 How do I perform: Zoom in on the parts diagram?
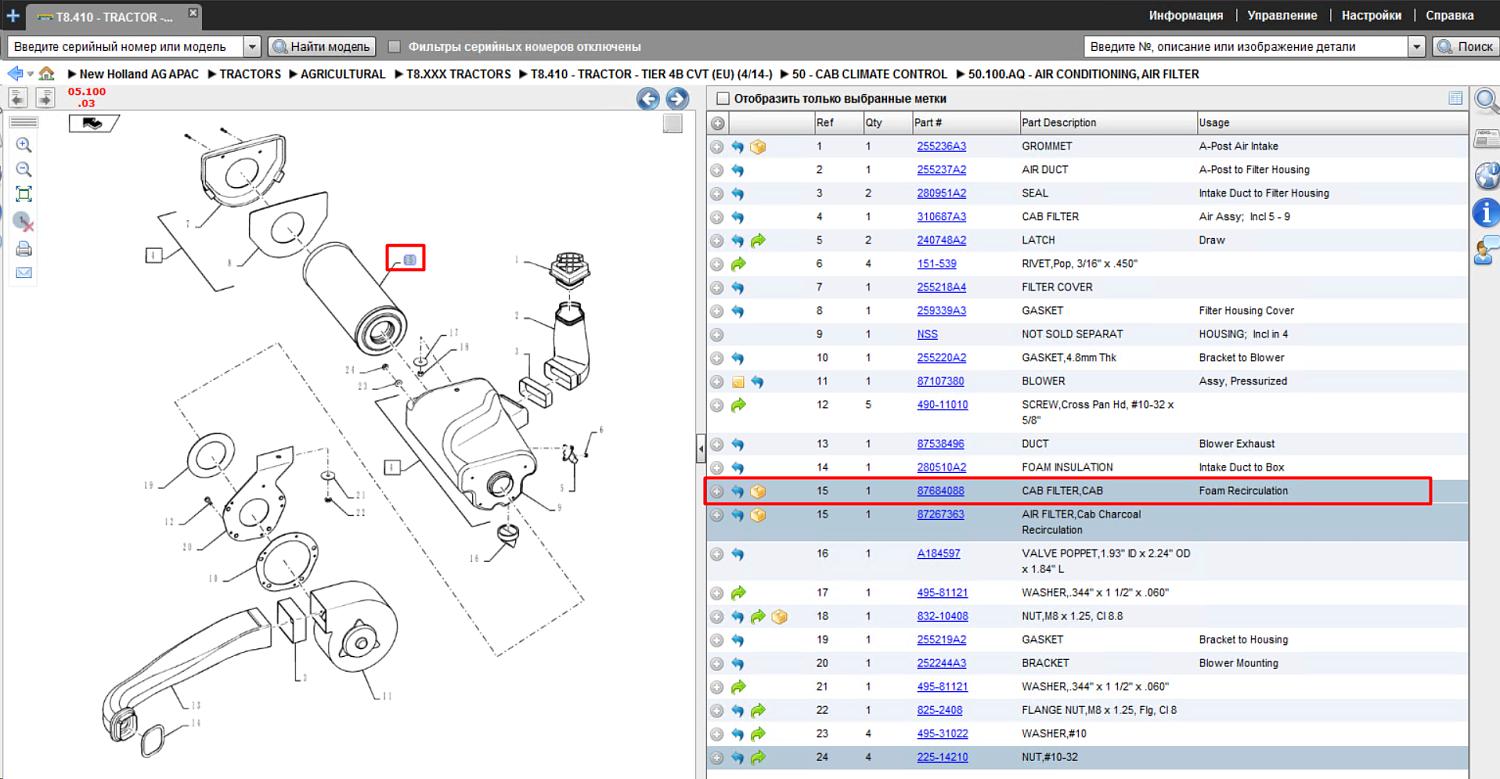click(x=24, y=146)
